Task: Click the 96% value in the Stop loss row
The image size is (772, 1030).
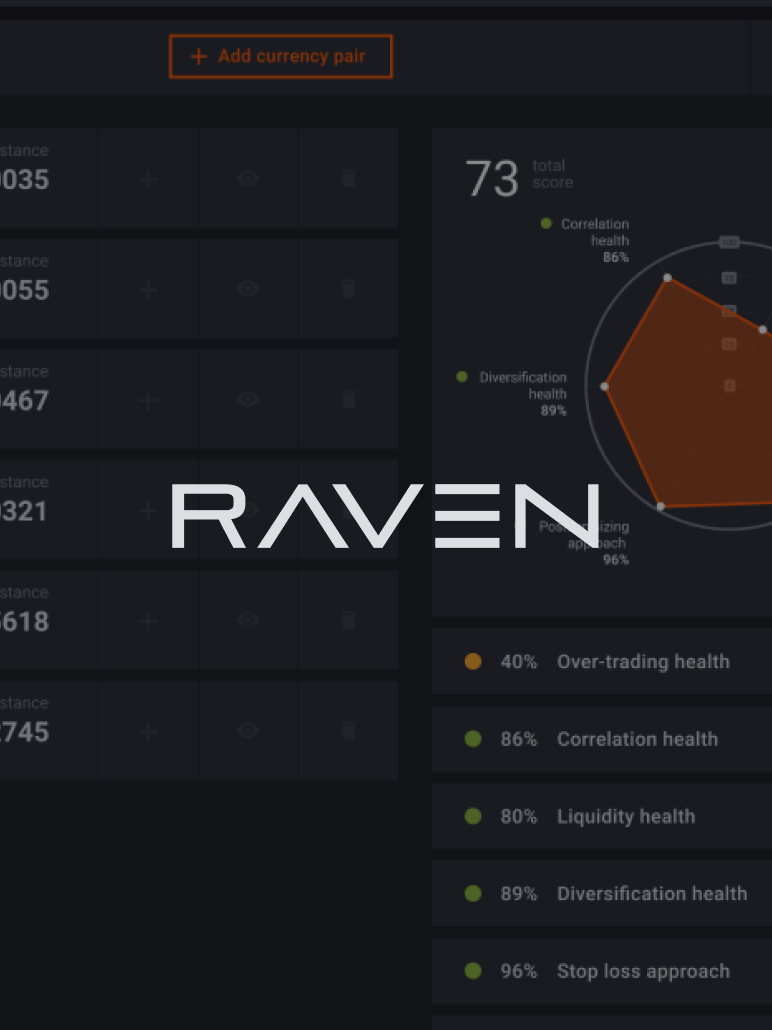Action: pos(519,971)
